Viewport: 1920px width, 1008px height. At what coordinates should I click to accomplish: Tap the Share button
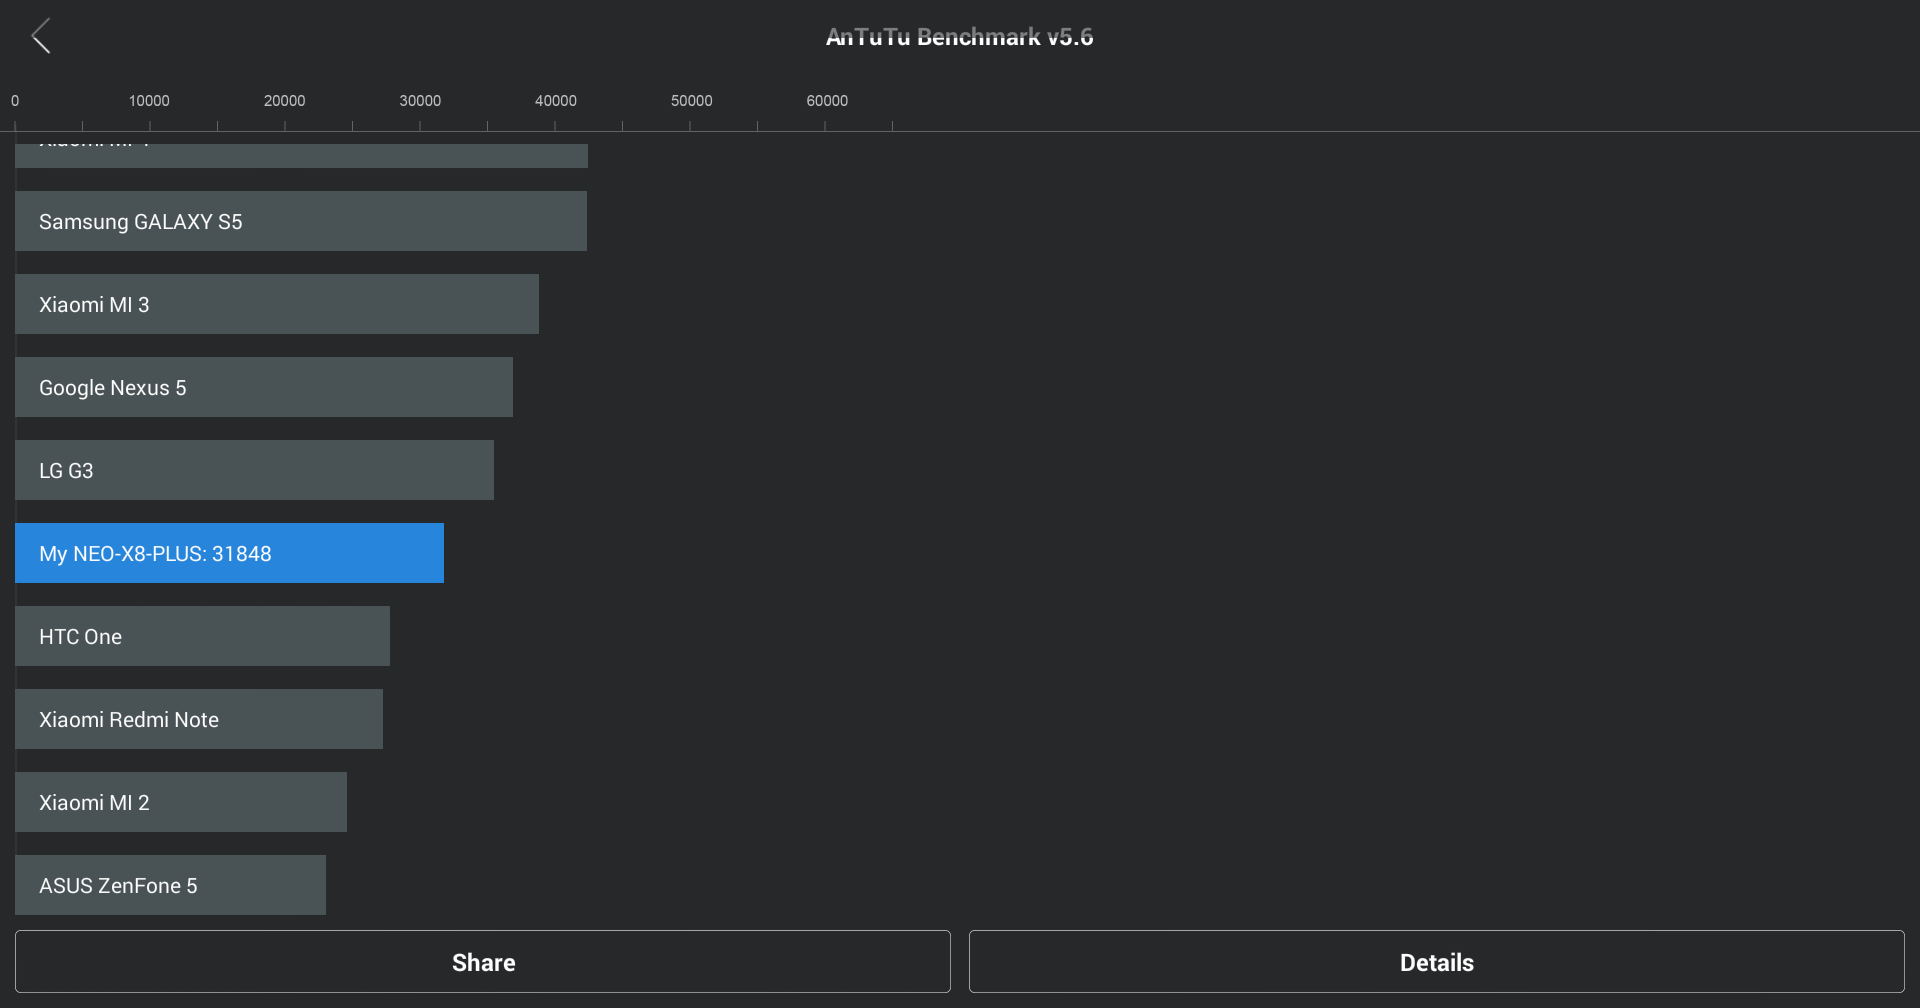tap(483, 962)
